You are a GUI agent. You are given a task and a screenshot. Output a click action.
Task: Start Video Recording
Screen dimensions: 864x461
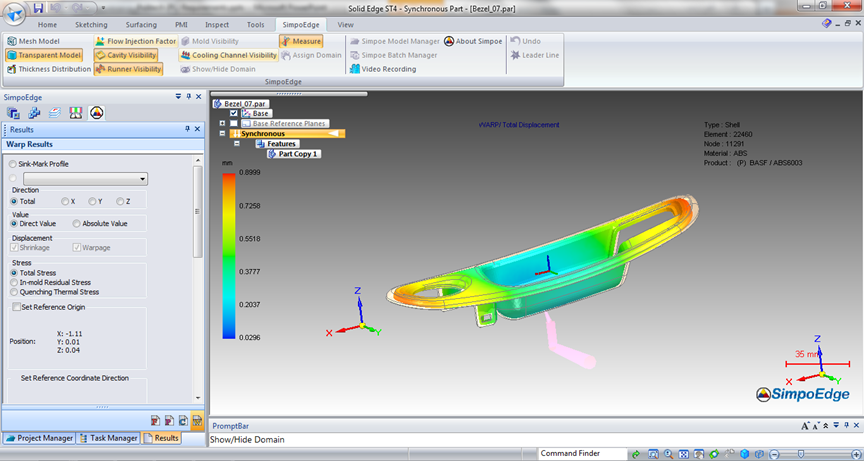[383, 69]
